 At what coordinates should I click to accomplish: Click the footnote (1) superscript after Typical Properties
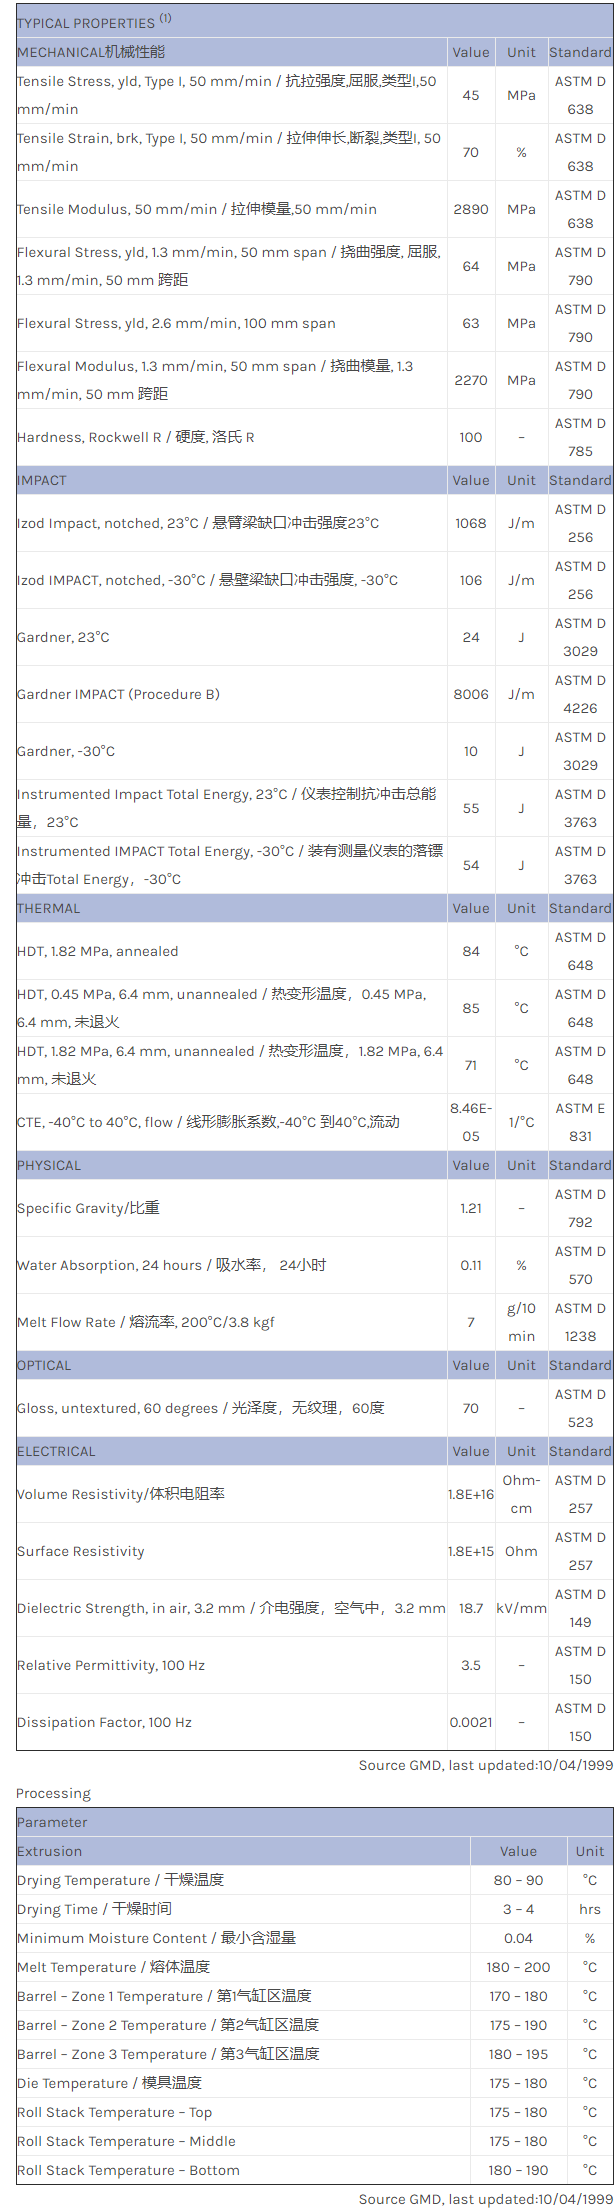point(165,19)
